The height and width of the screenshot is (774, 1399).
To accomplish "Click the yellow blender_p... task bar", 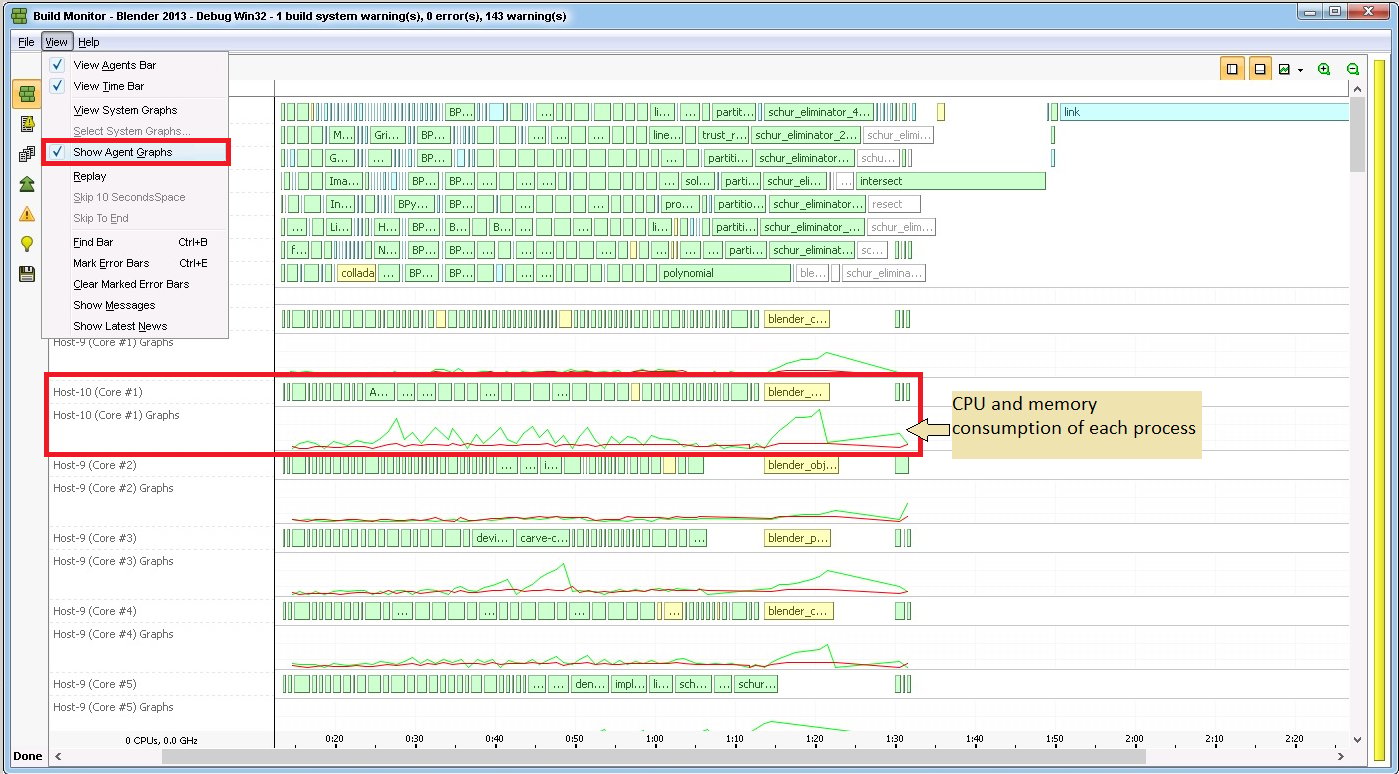I will click(798, 538).
